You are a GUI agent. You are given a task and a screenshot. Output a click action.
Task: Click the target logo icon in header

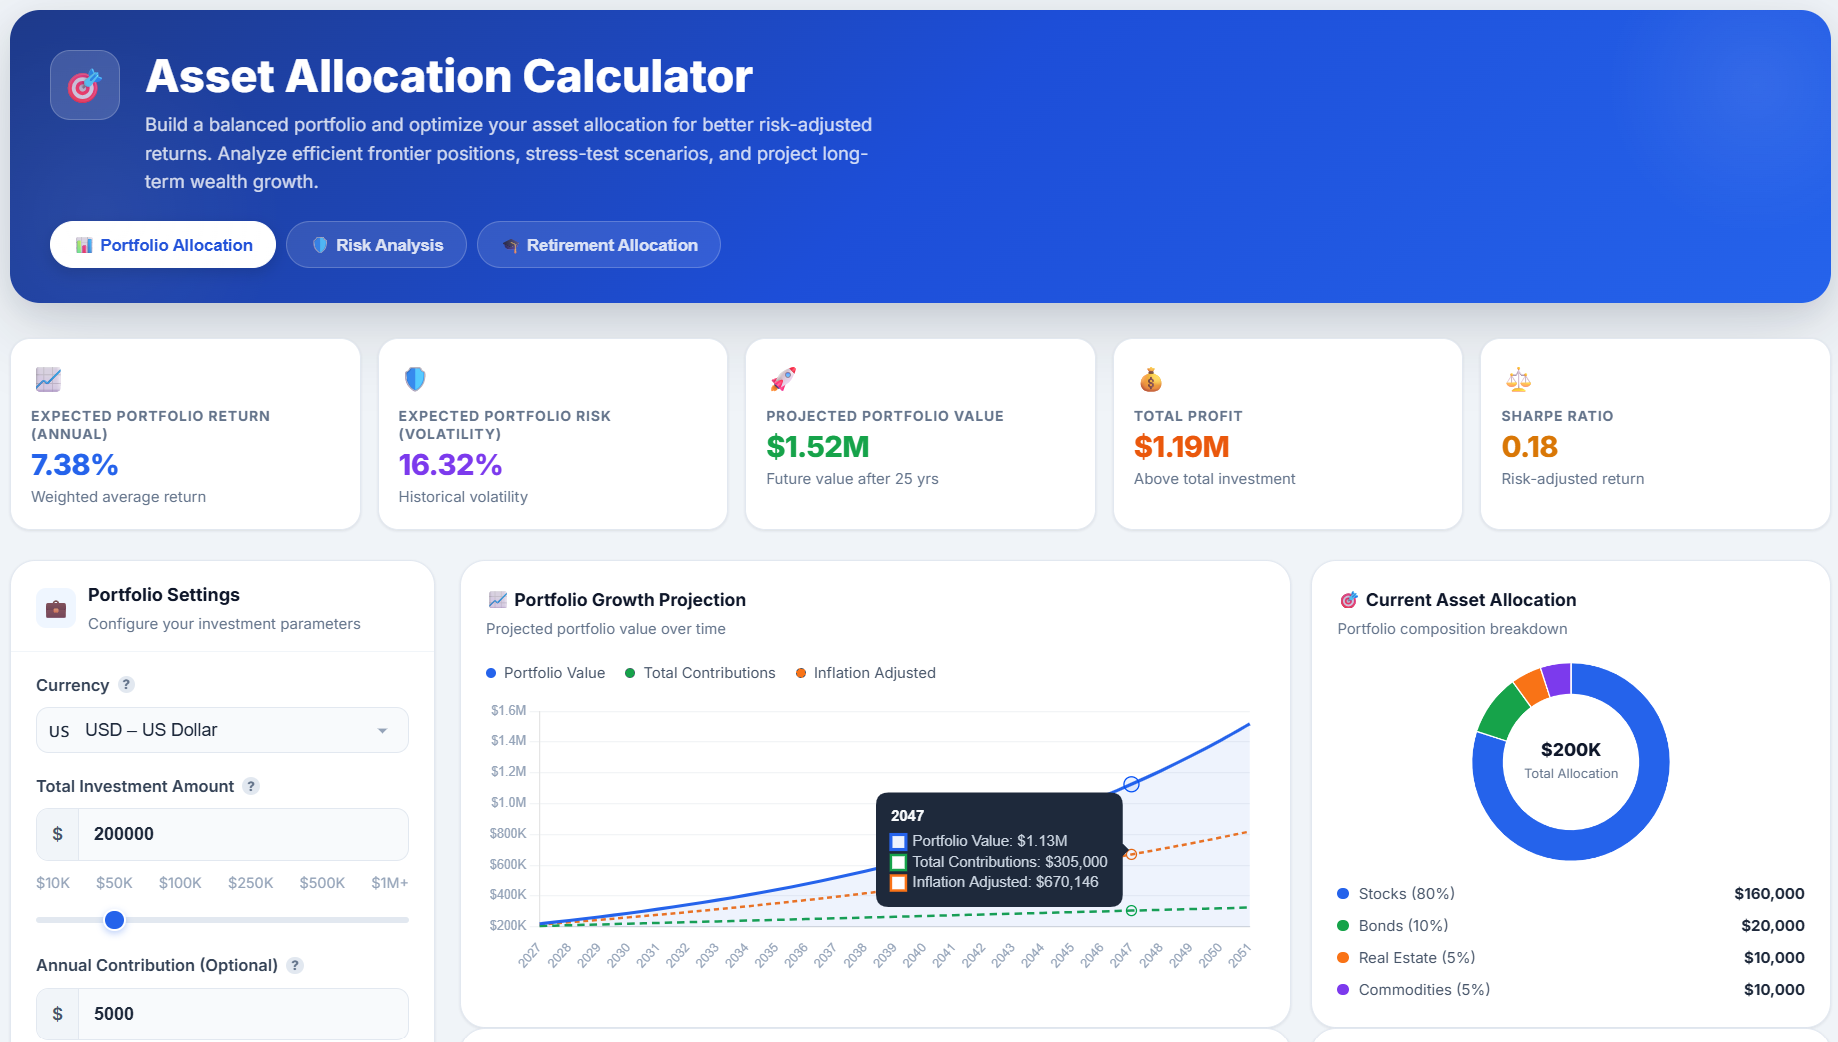(85, 85)
